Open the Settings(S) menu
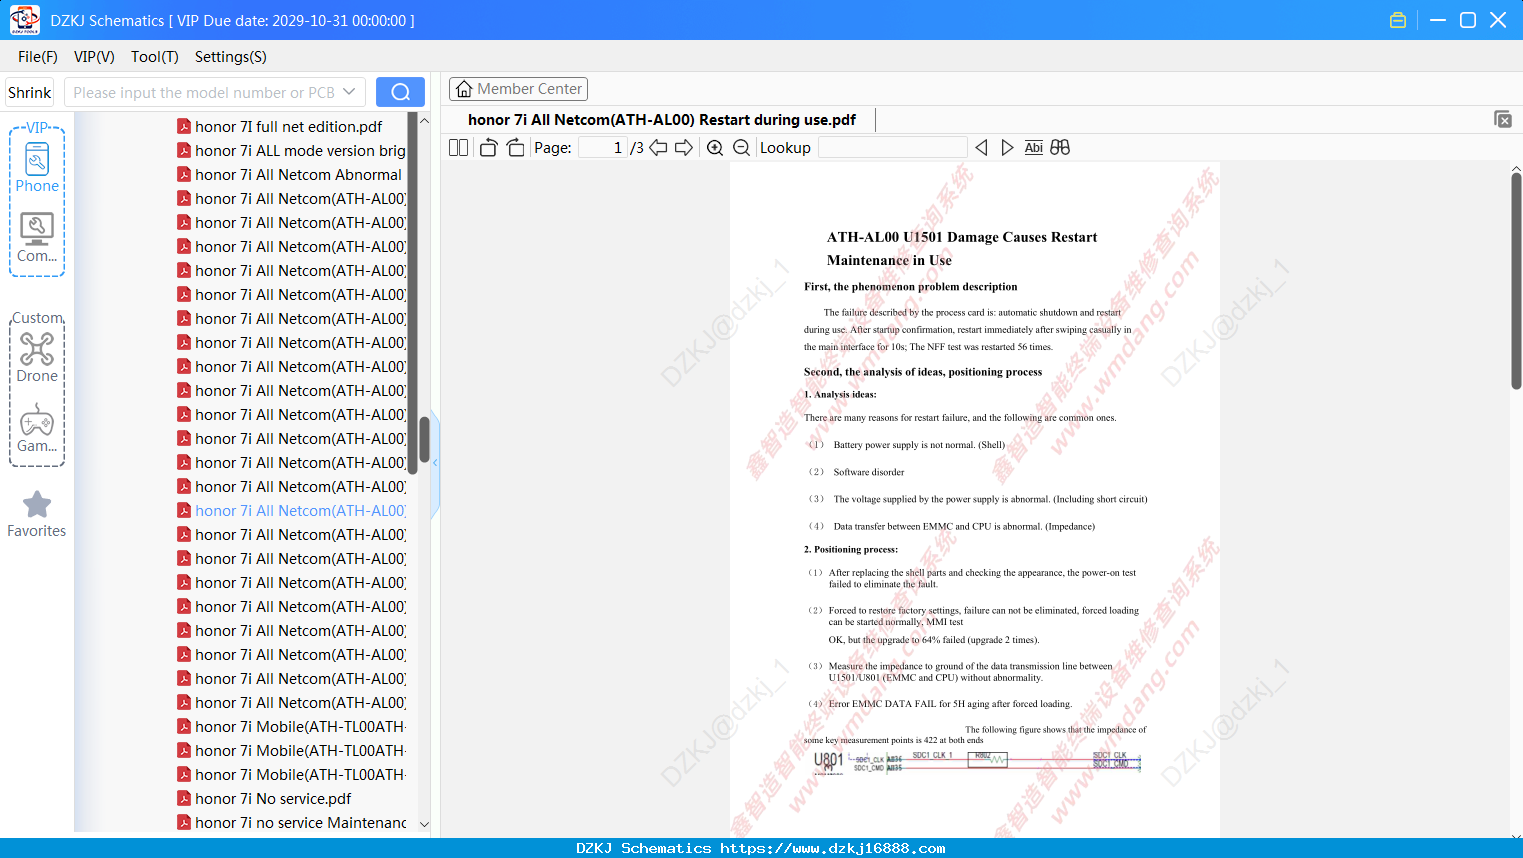The width and height of the screenshot is (1523, 858). point(231,57)
